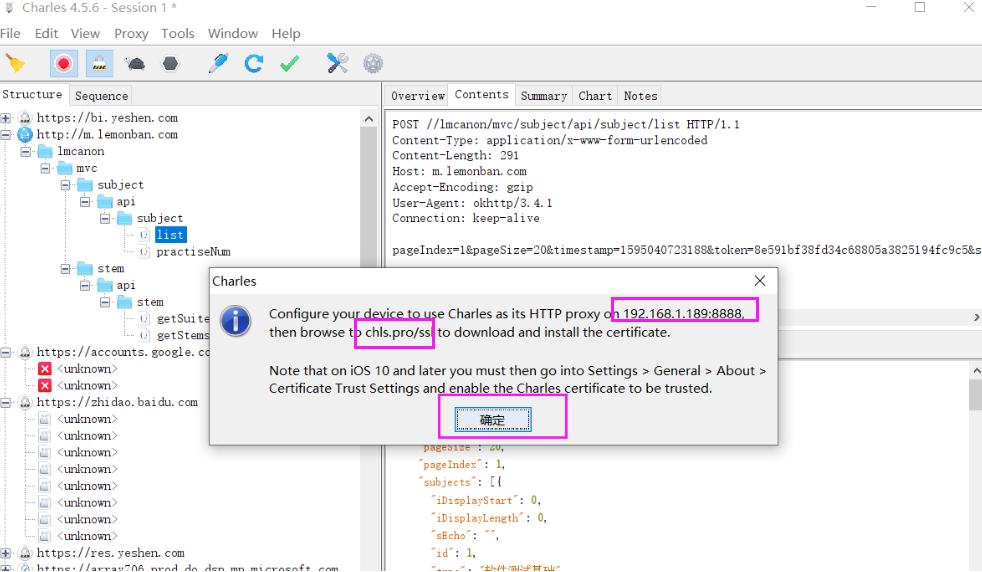
Task: Click the hexagon breakpoints icon
Action: pyautogui.click(x=171, y=64)
